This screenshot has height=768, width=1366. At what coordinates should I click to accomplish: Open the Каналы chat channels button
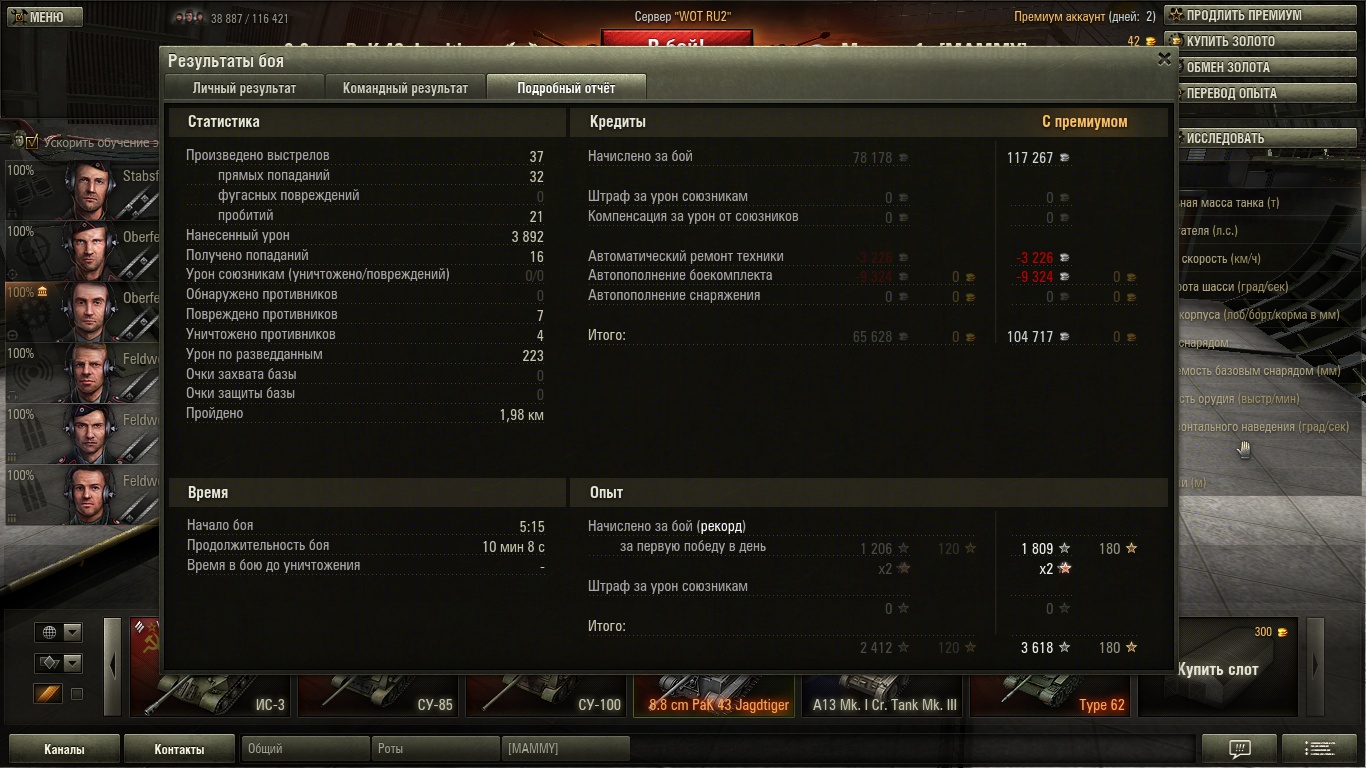(x=64, y=749)
